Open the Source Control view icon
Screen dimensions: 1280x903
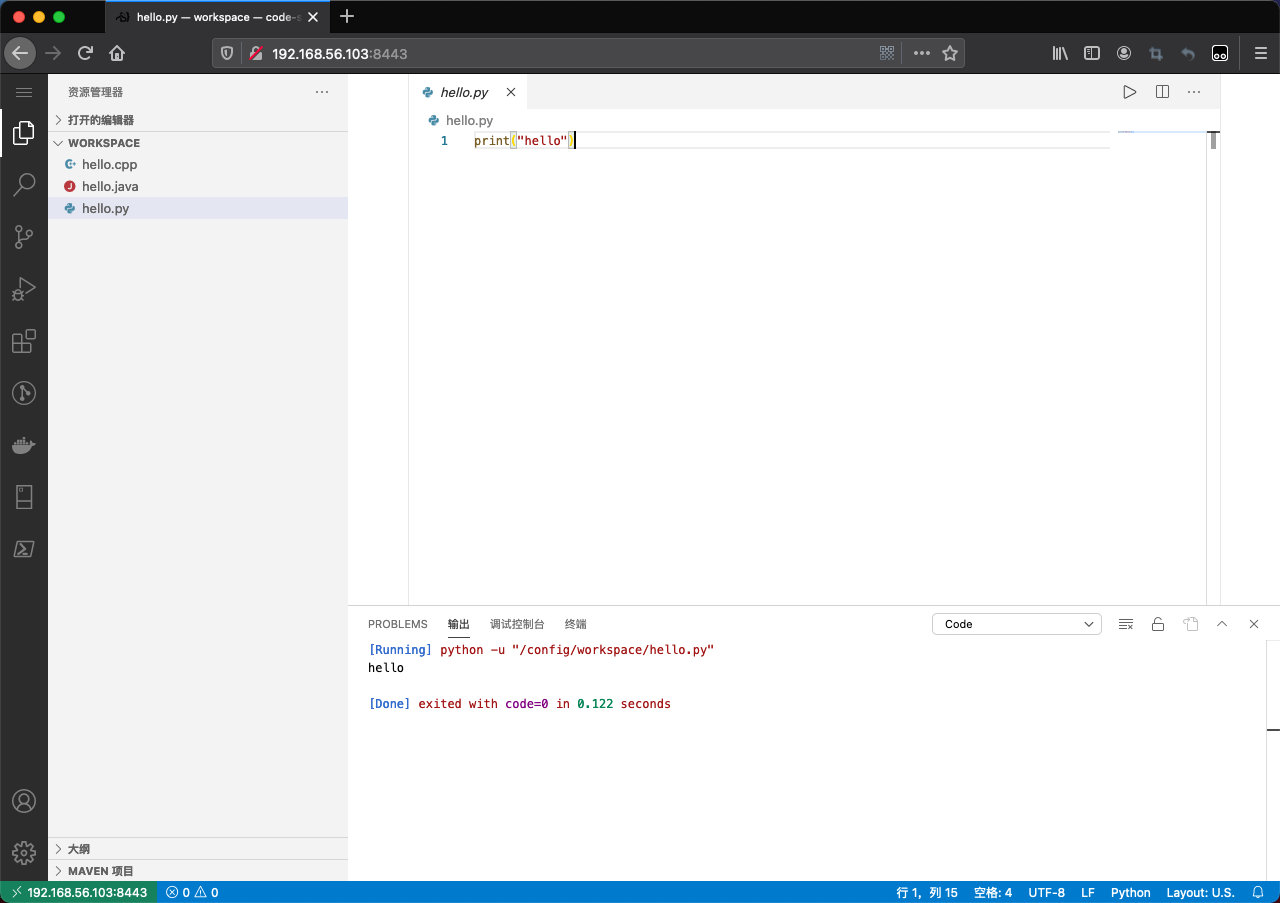pyautogui.click(x=24, y=237)
